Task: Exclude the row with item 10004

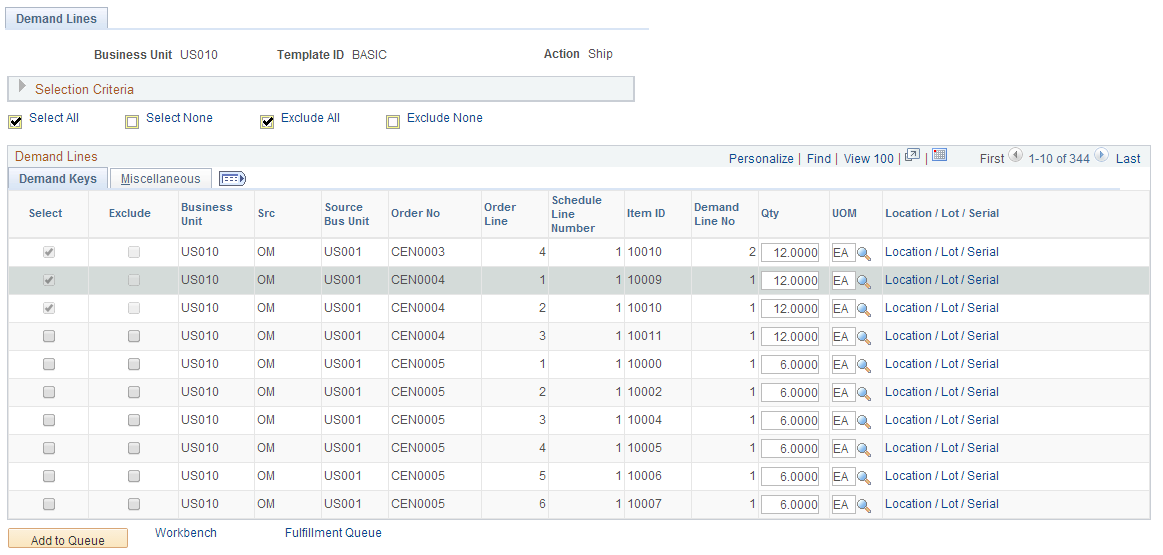Action: coord(134,420)
